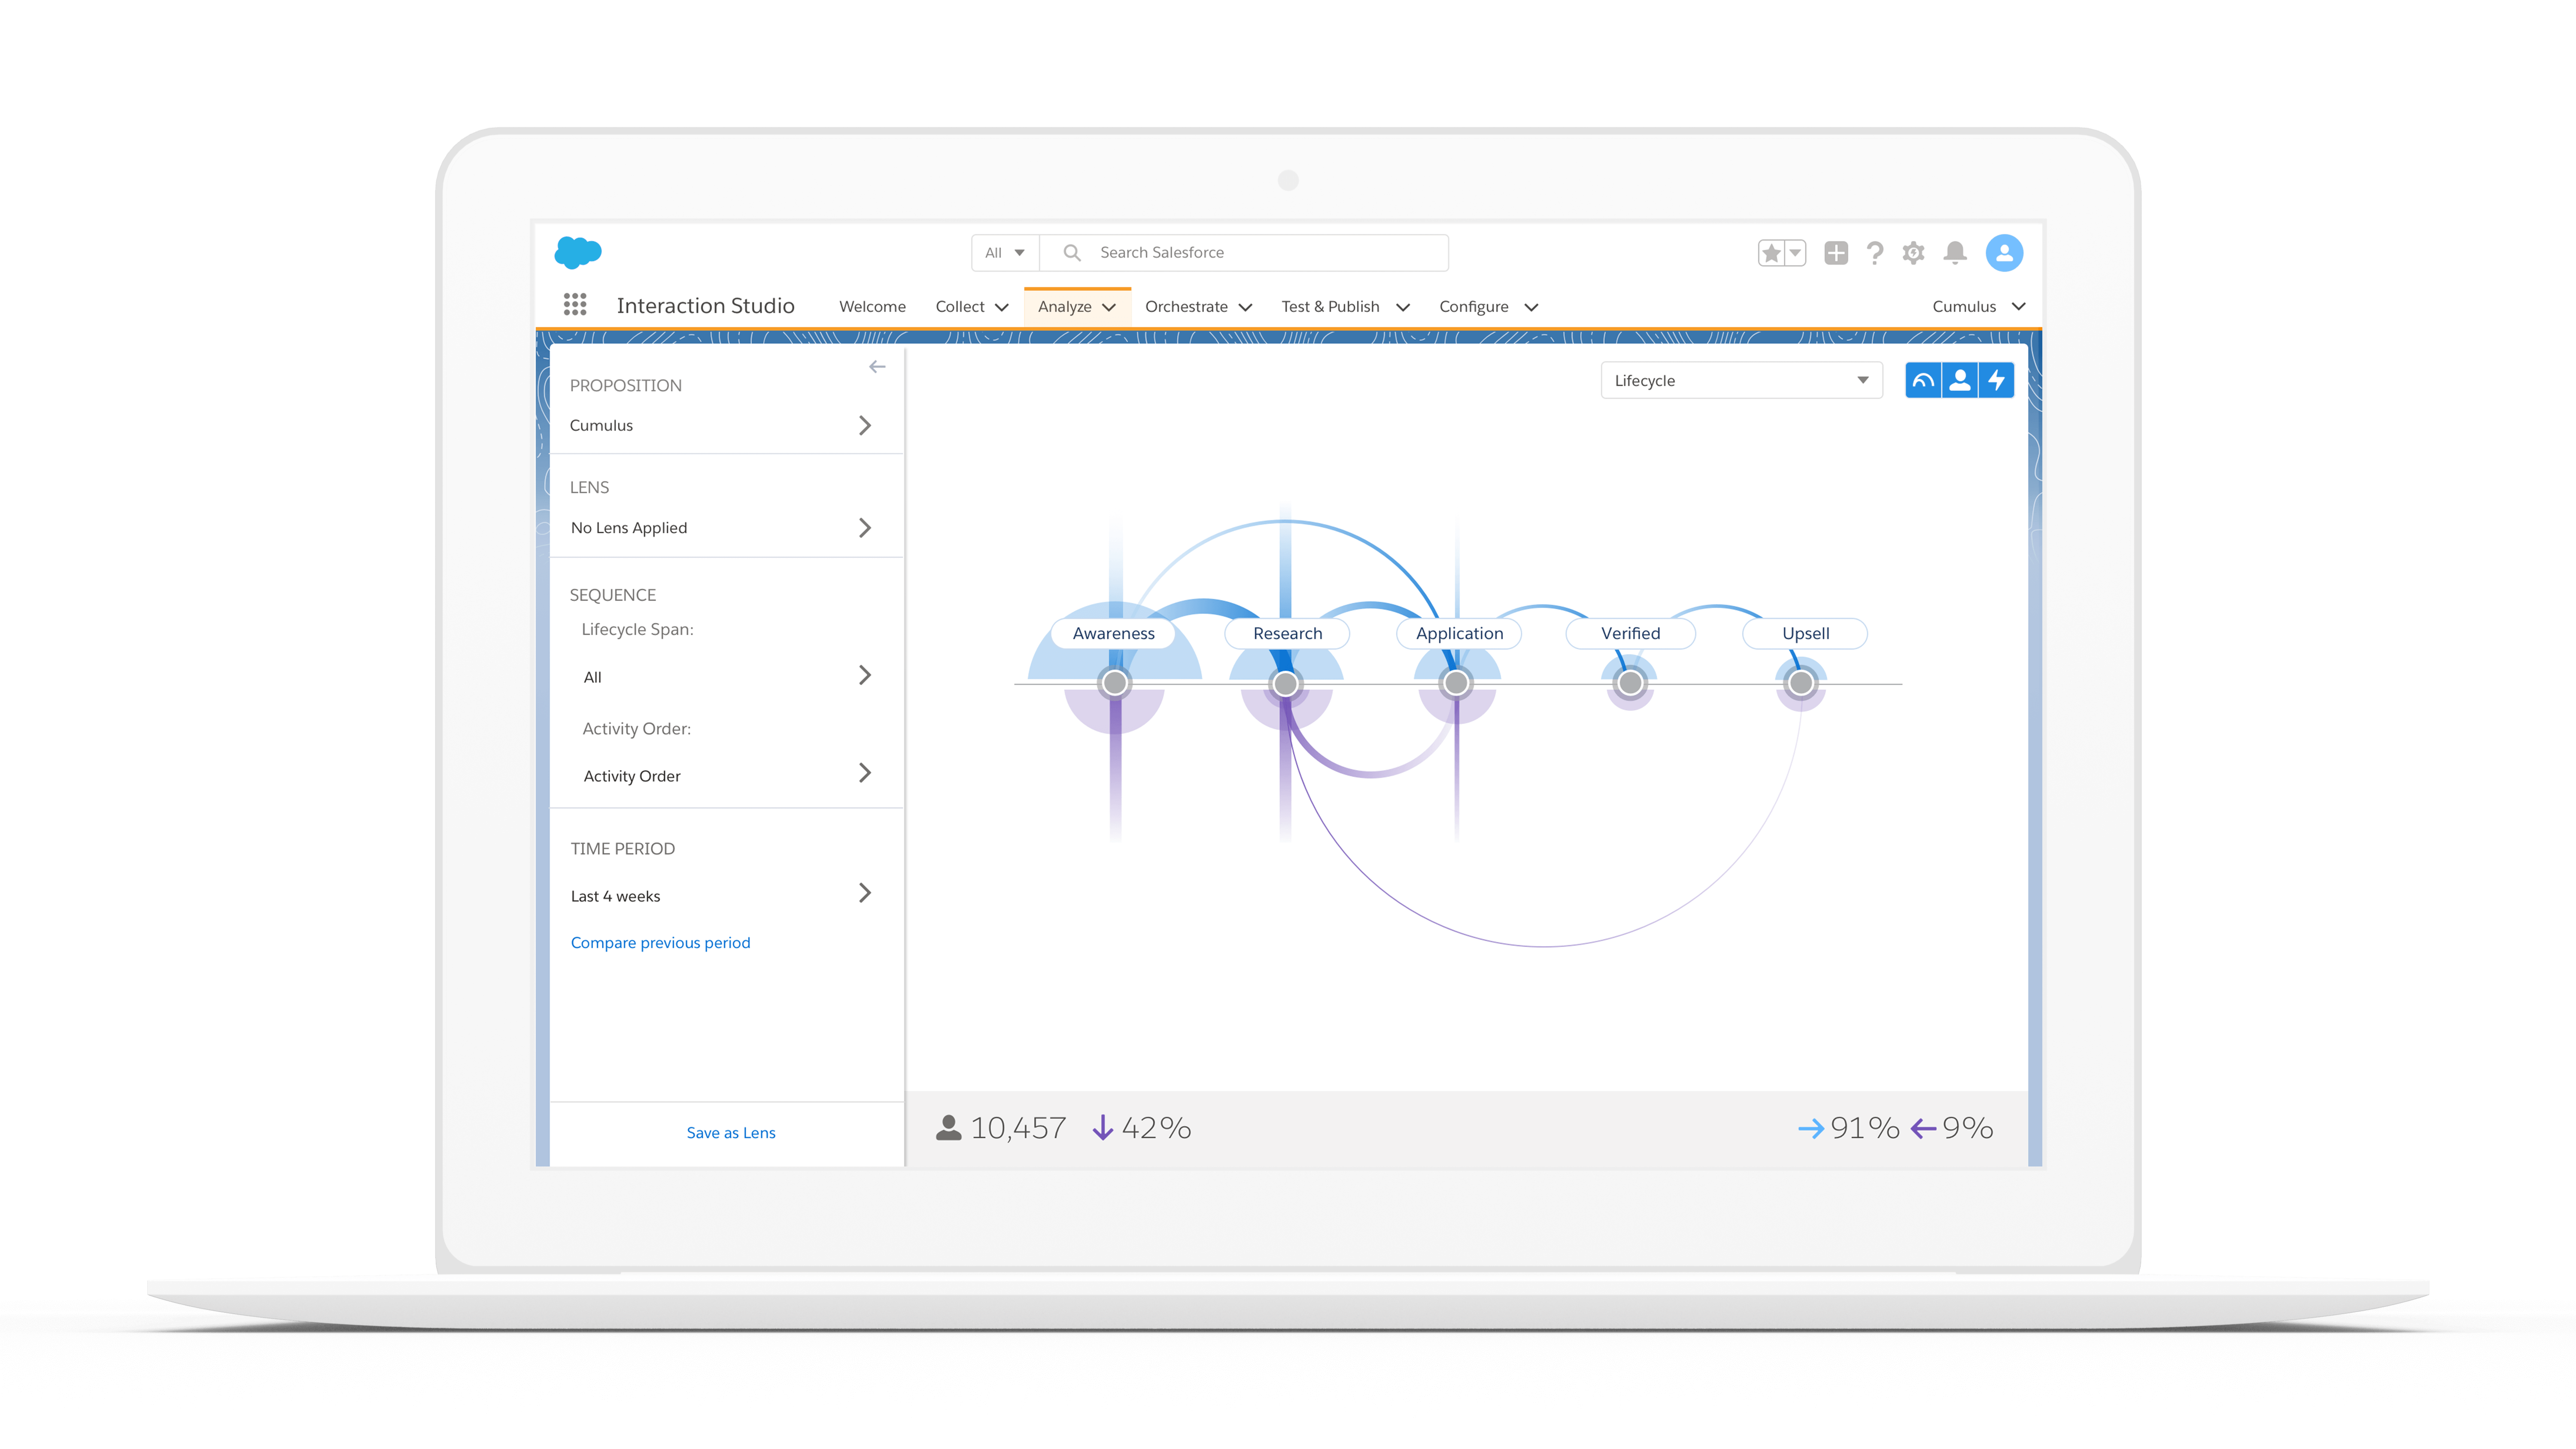Expand the Activity Order row

[726, 775]
